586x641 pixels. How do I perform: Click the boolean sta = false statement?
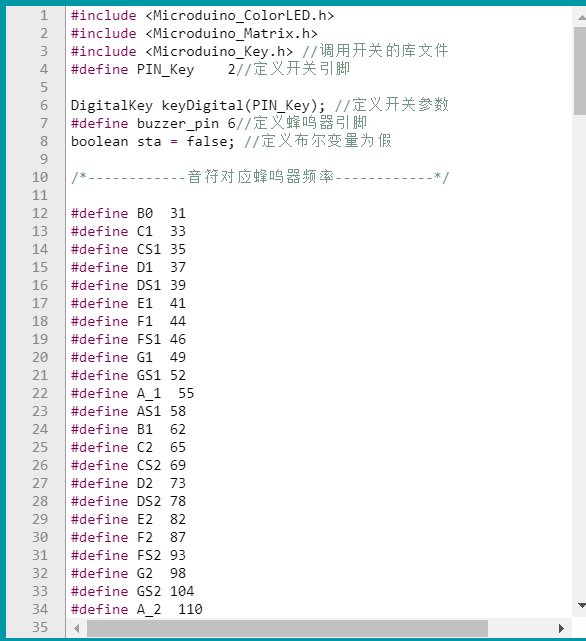(153, 141)
